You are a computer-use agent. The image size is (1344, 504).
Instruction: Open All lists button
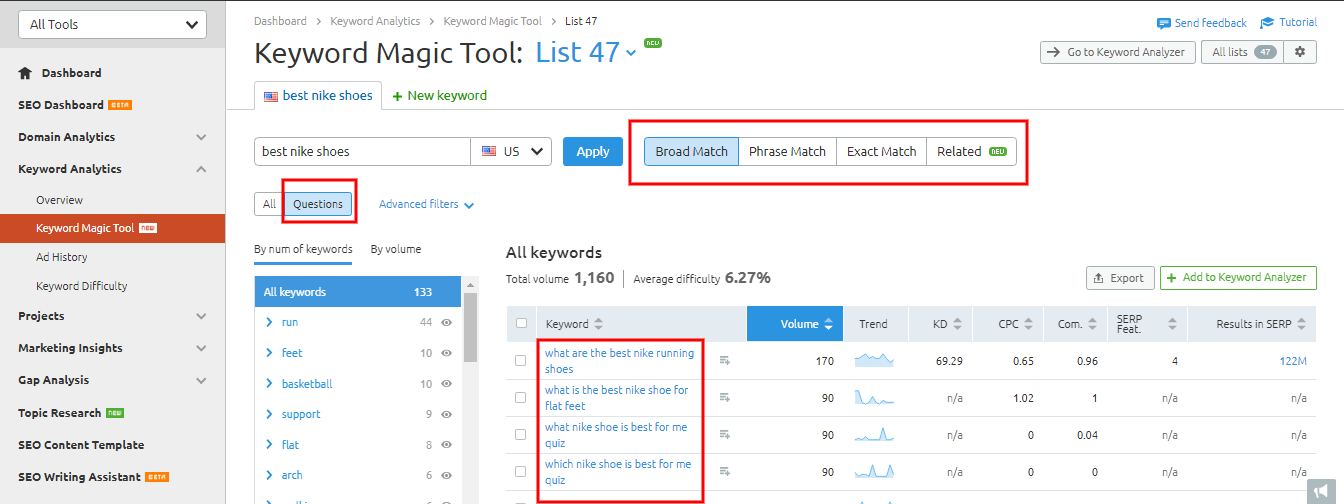click(x=1243, y=52)
